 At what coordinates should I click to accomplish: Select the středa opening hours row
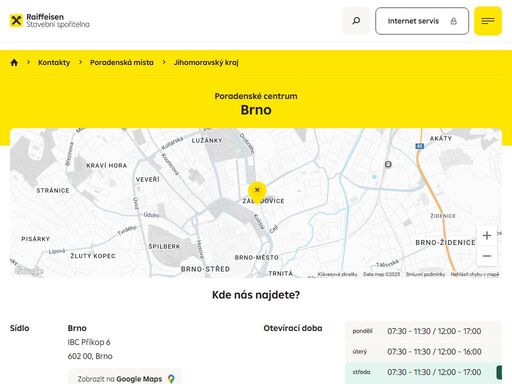423,372
